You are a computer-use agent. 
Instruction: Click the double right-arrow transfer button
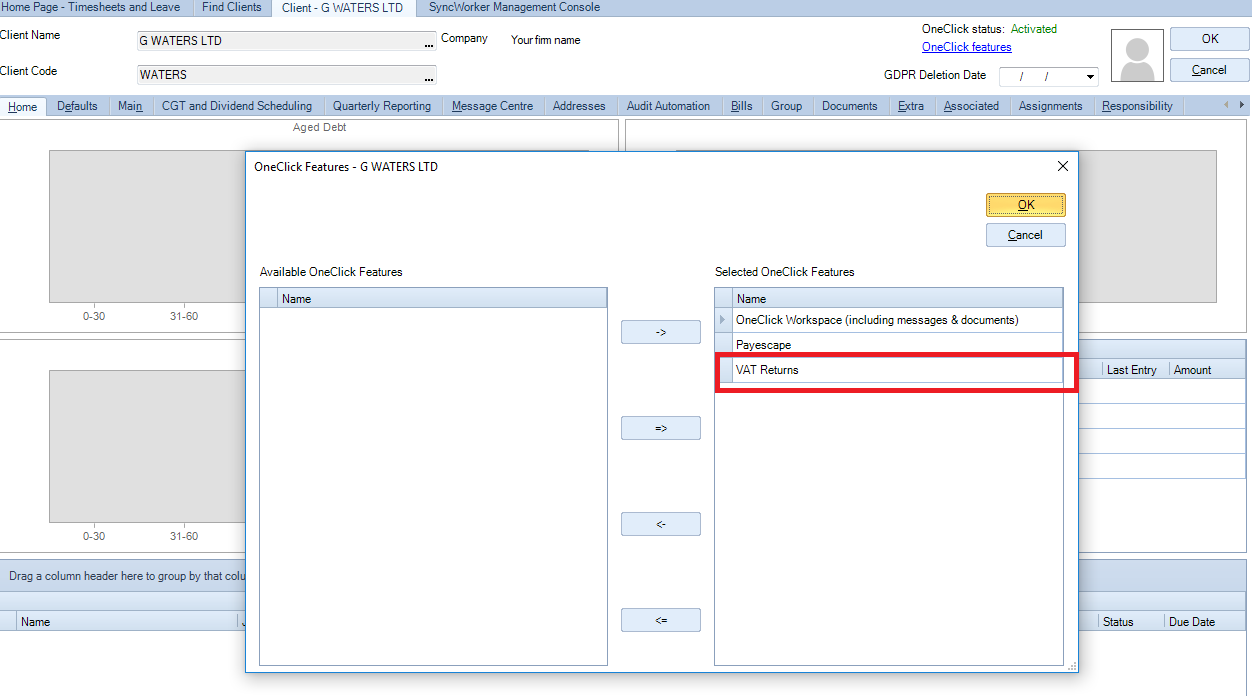tap(660, 427)
